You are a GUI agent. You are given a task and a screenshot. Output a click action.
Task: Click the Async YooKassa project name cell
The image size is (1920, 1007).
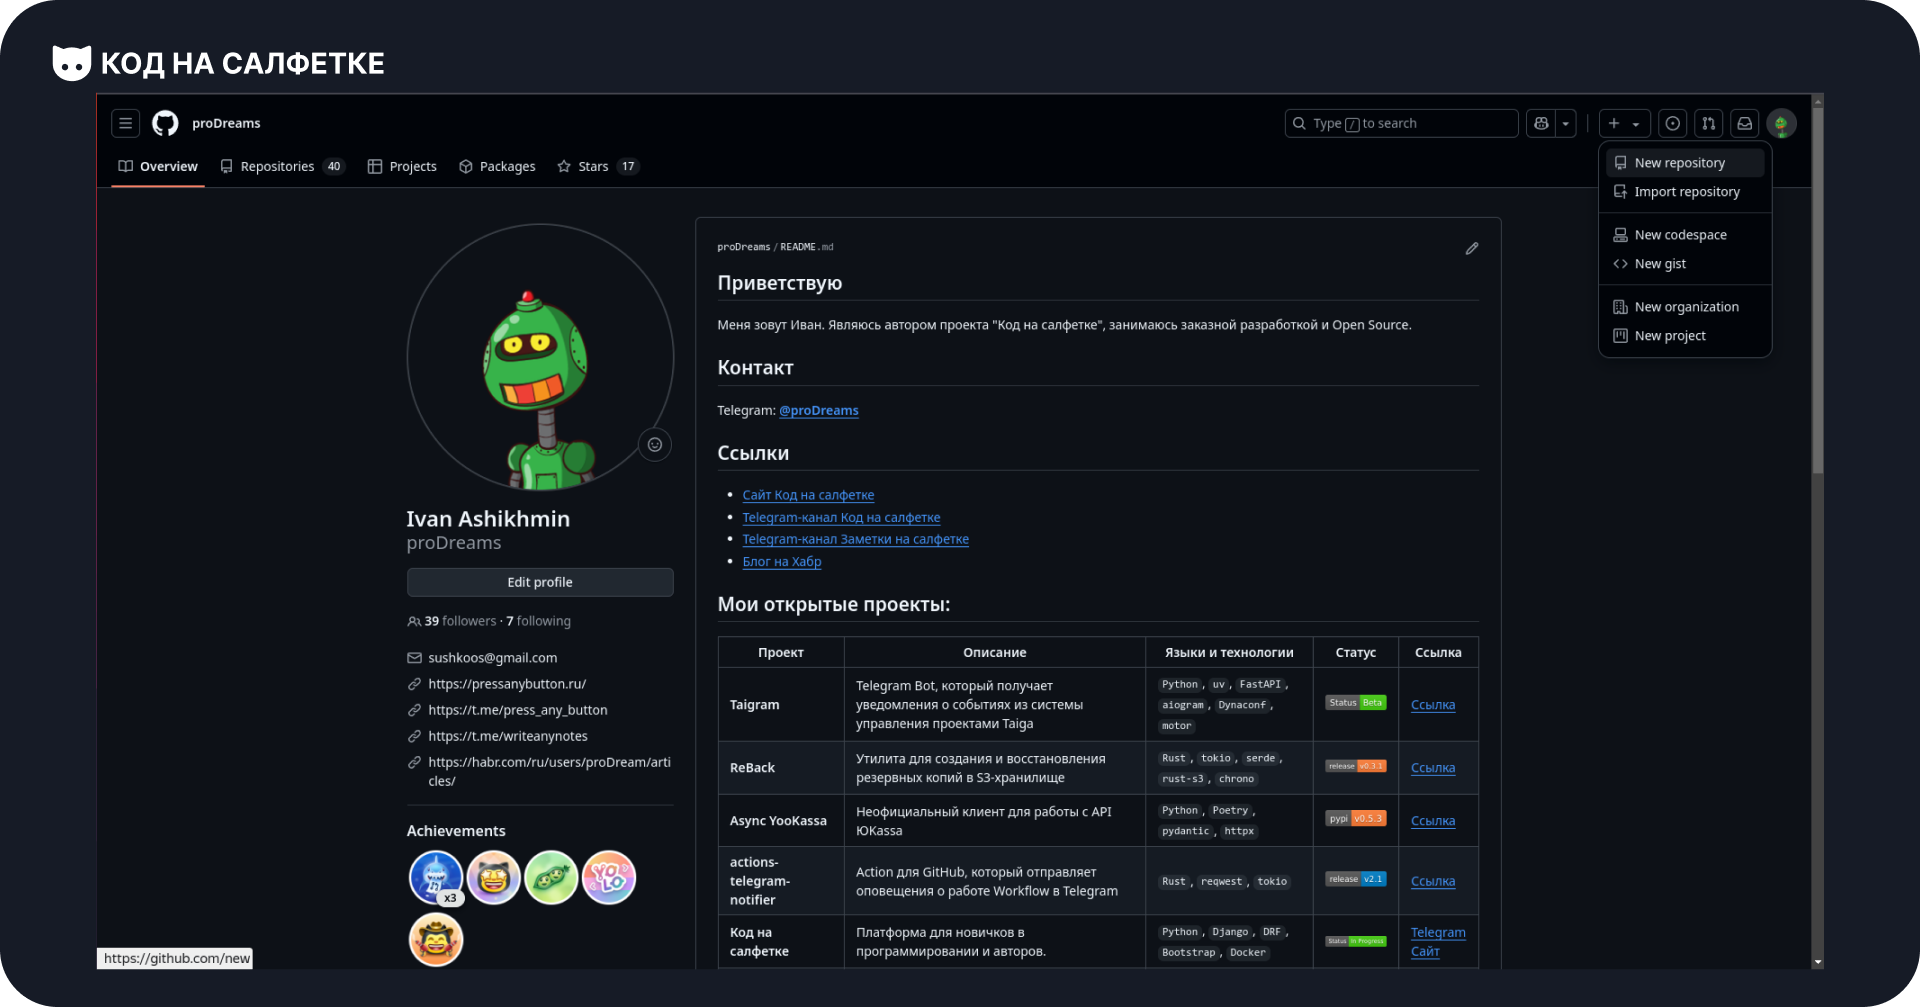781,821
